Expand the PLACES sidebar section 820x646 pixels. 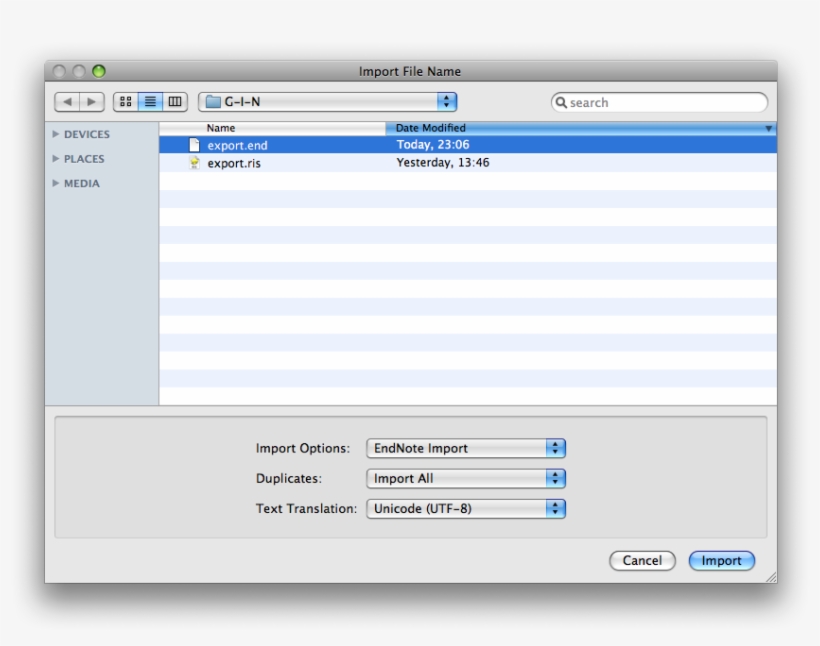(56, 159)
